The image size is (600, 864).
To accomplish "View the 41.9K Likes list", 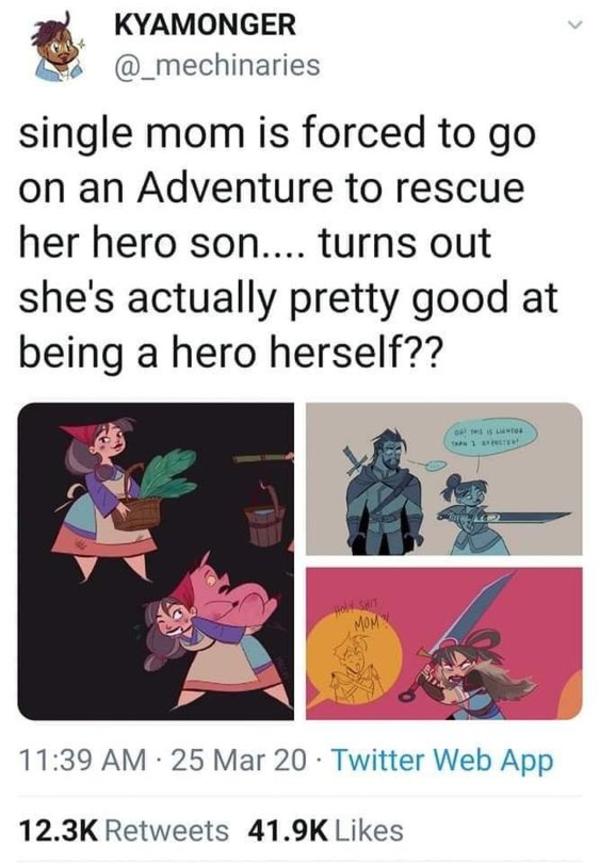I will click(326, 830).
